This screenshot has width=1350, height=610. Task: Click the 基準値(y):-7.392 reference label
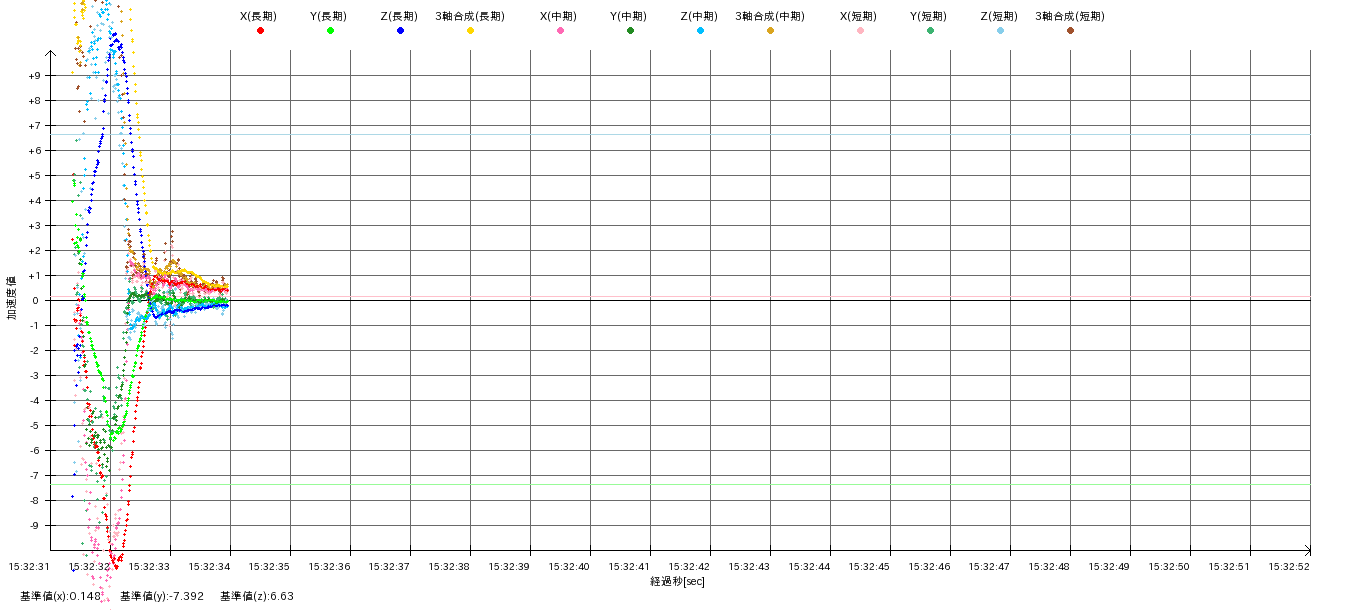(162, 596)
